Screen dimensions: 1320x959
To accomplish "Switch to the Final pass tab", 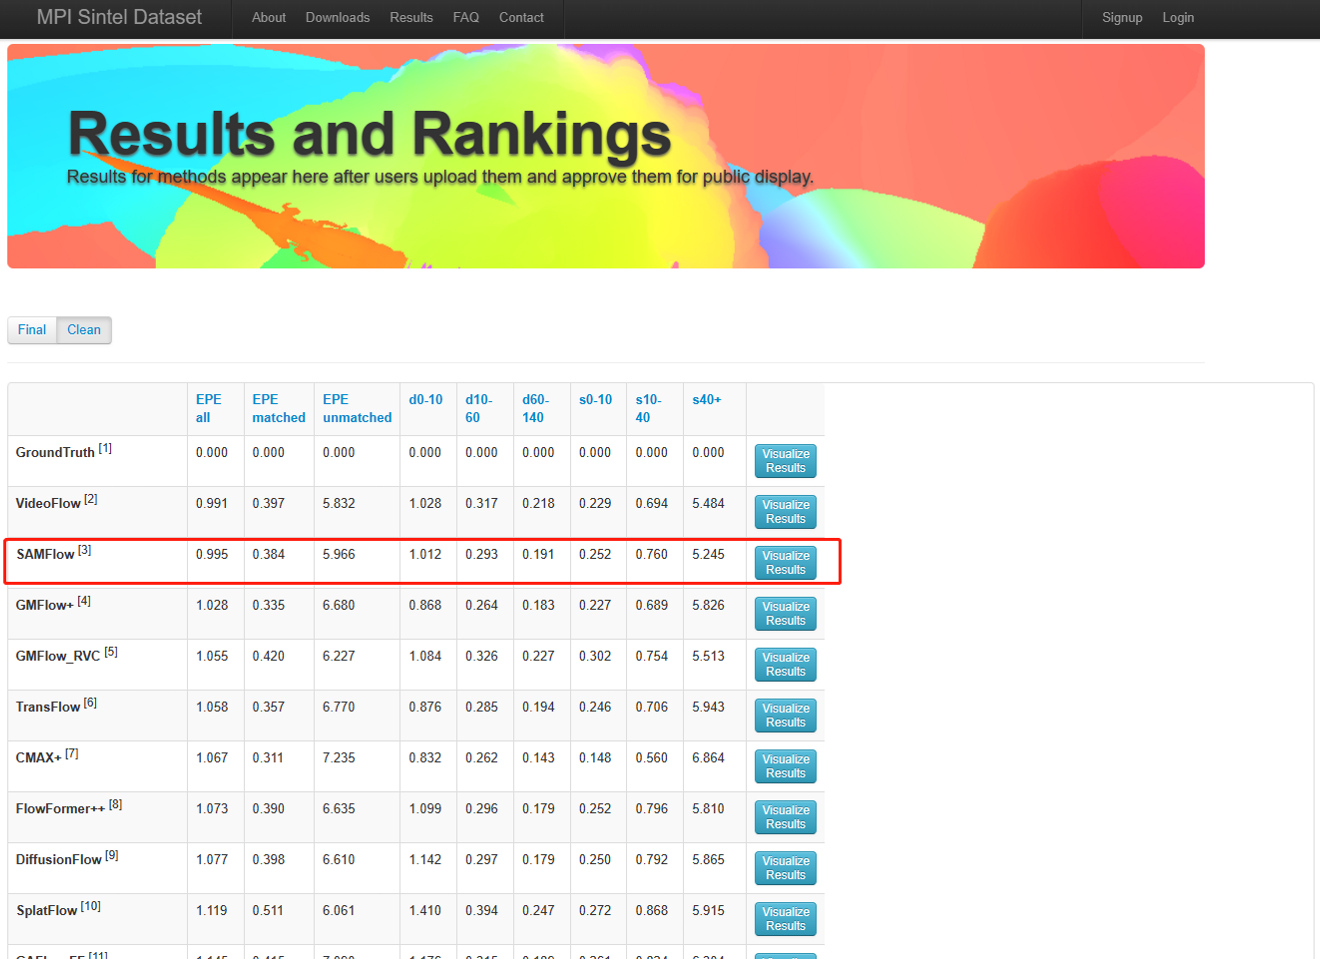I will pos(32,330).
